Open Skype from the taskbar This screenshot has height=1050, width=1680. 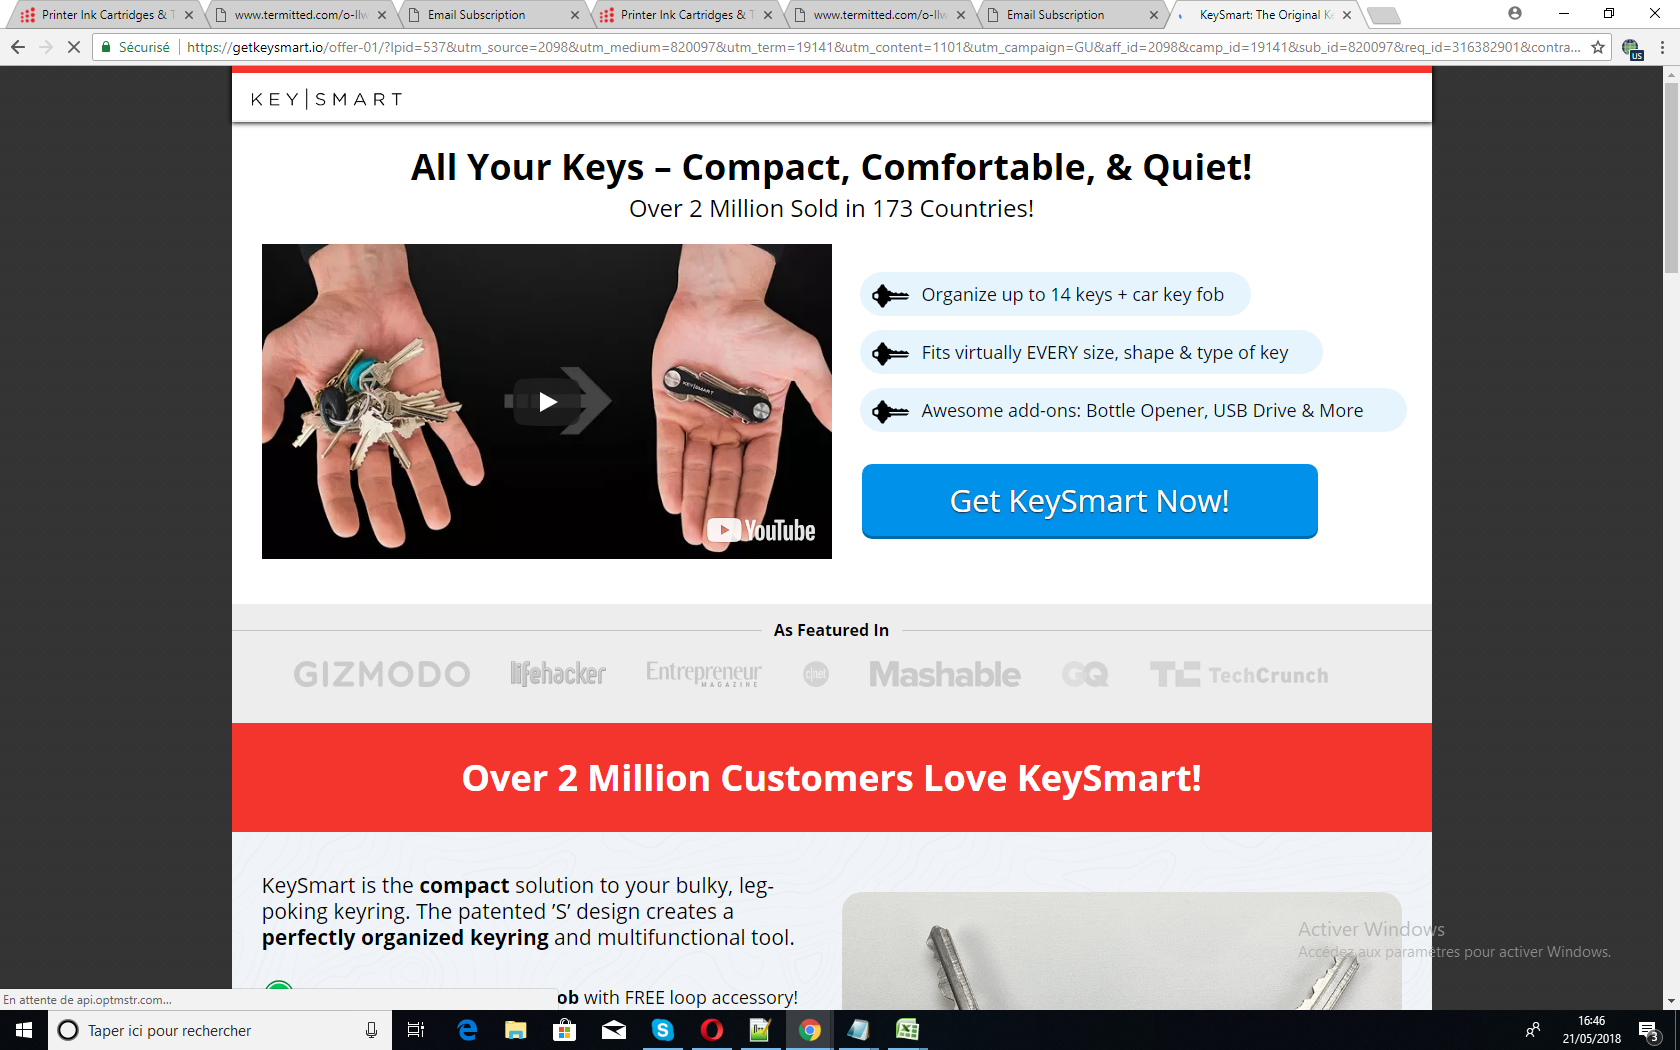(663, 1030)
